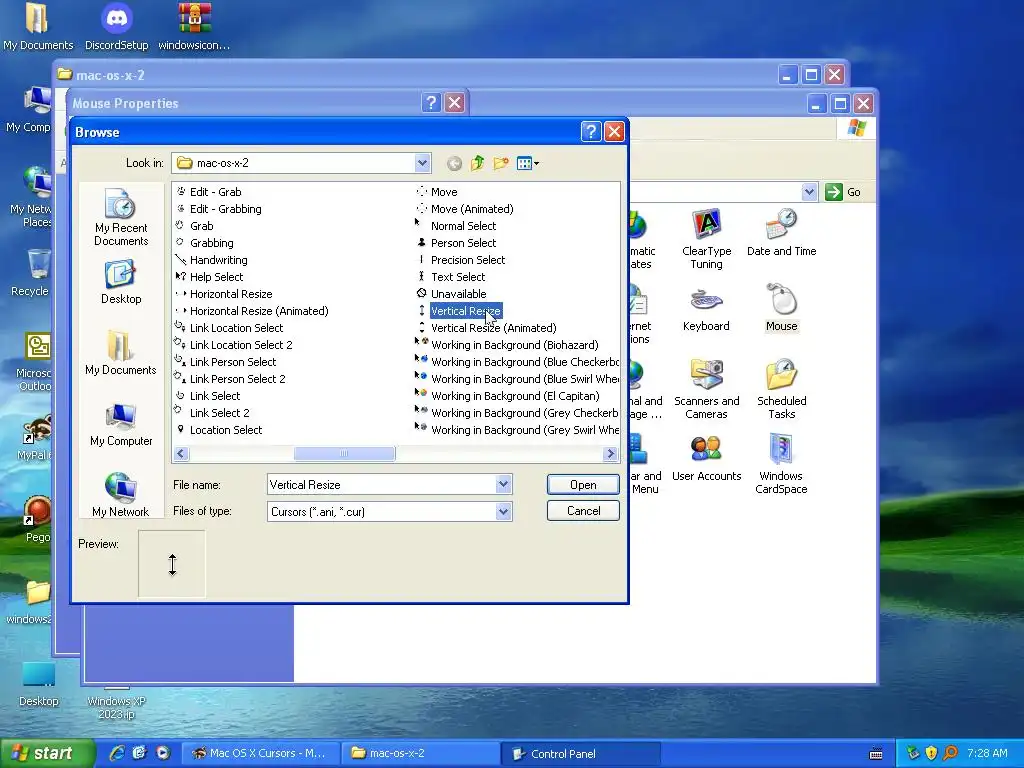
Task: Open ClearType Tuning in Control Panel
Action: 706,238
